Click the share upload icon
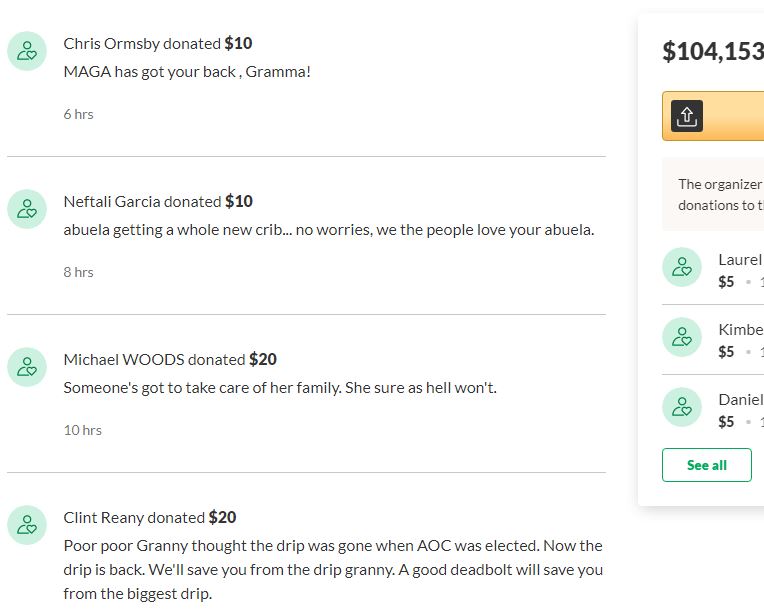 (x=687, y=116)
